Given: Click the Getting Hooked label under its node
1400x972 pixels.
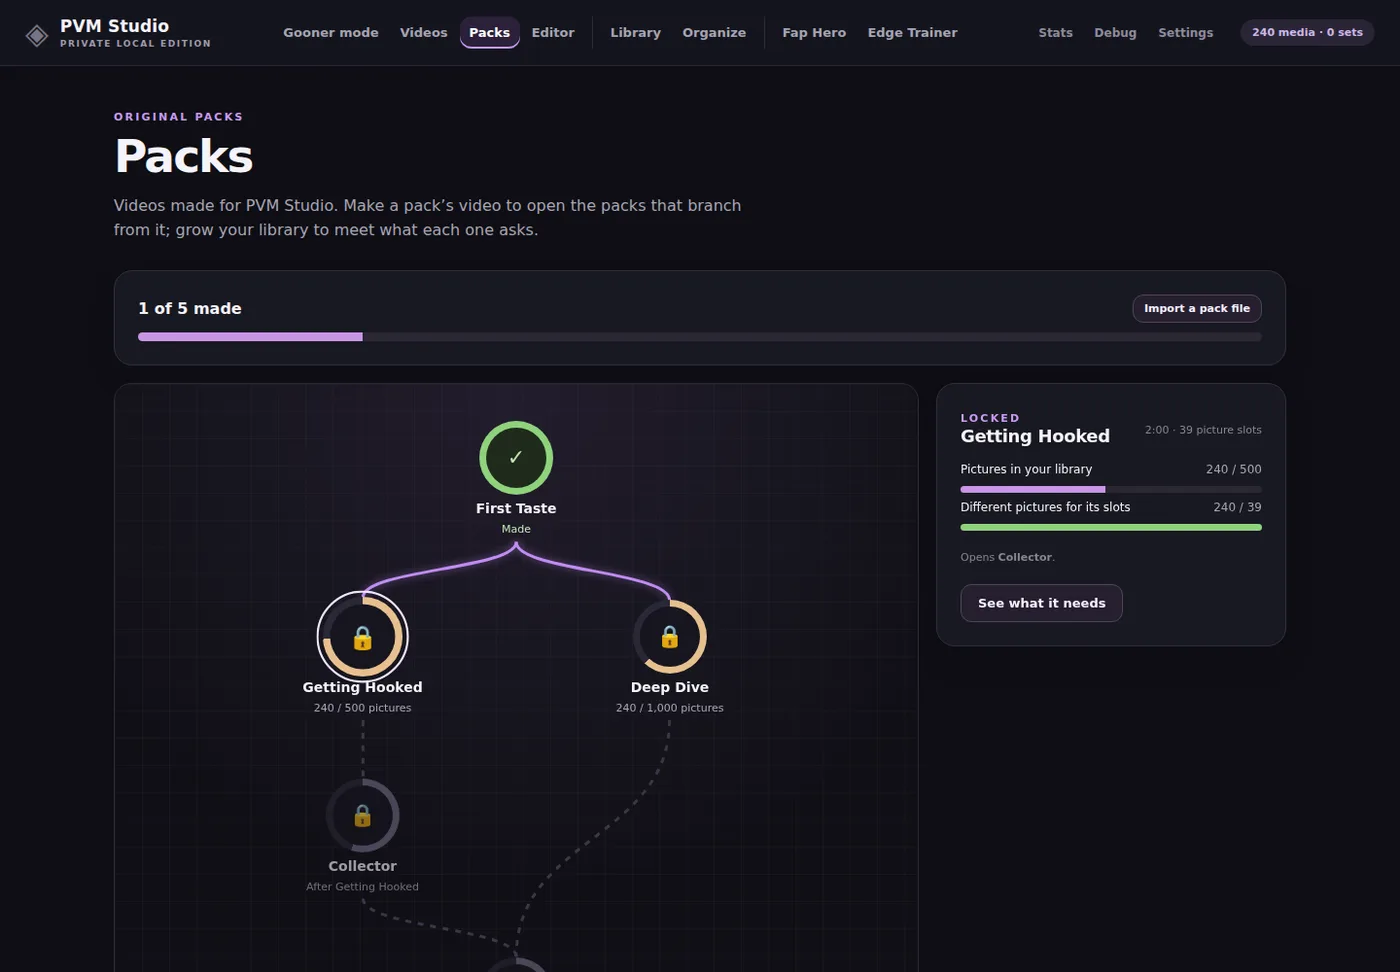Looking at the screenshot, I should click(x=362, y=687).
